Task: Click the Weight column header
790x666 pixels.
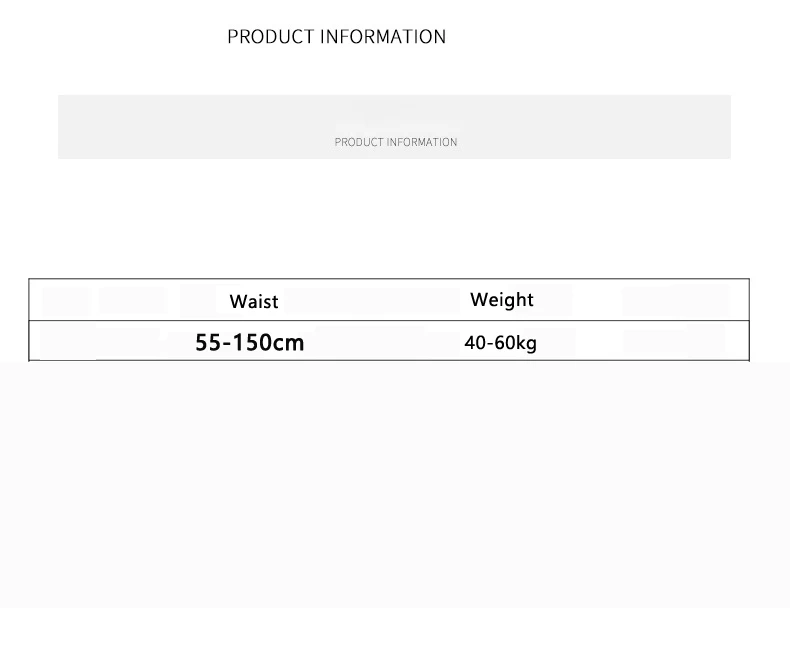Action: (x=502, y=300)
